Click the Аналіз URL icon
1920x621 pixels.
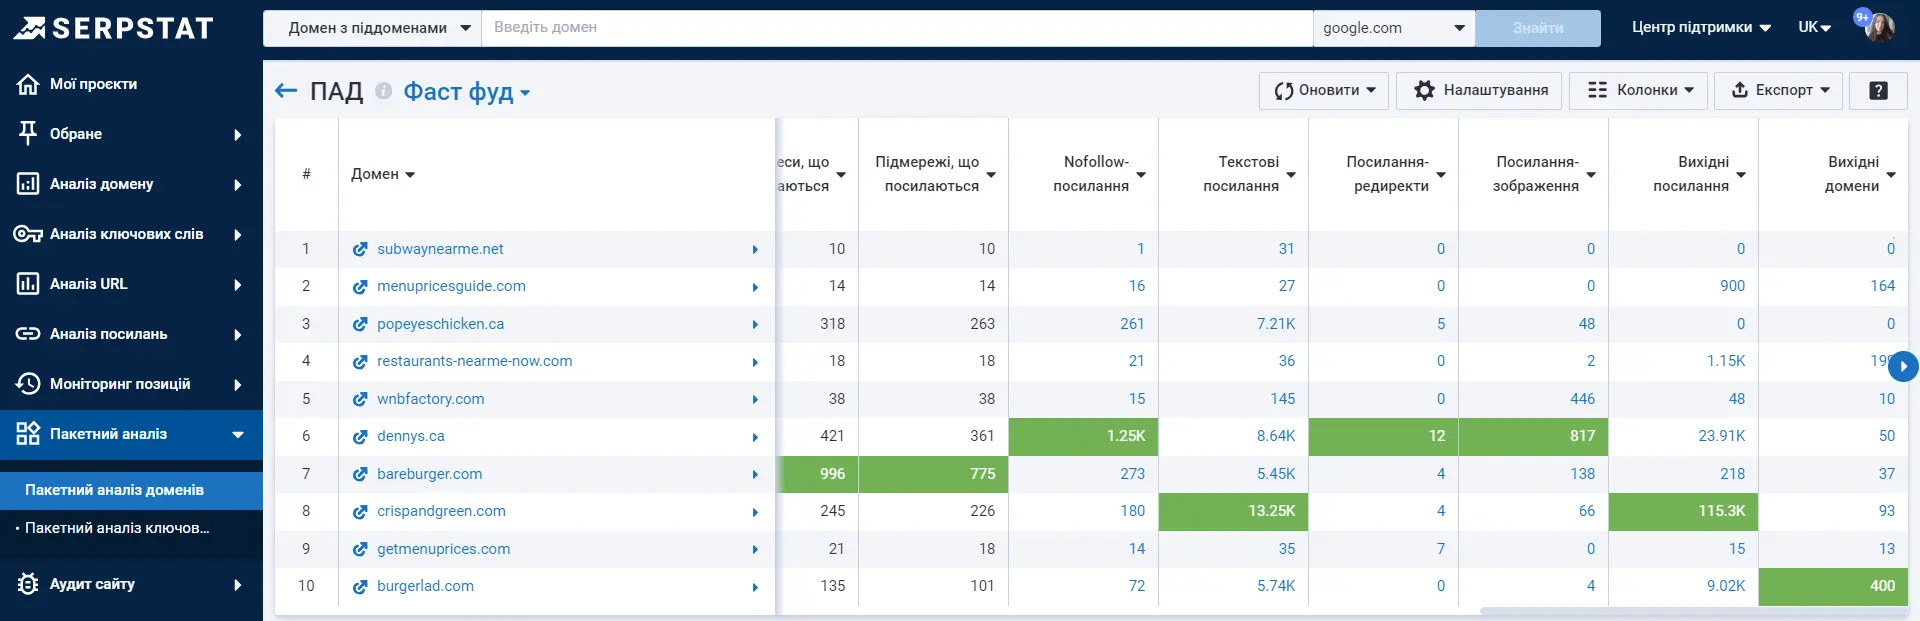28,284
